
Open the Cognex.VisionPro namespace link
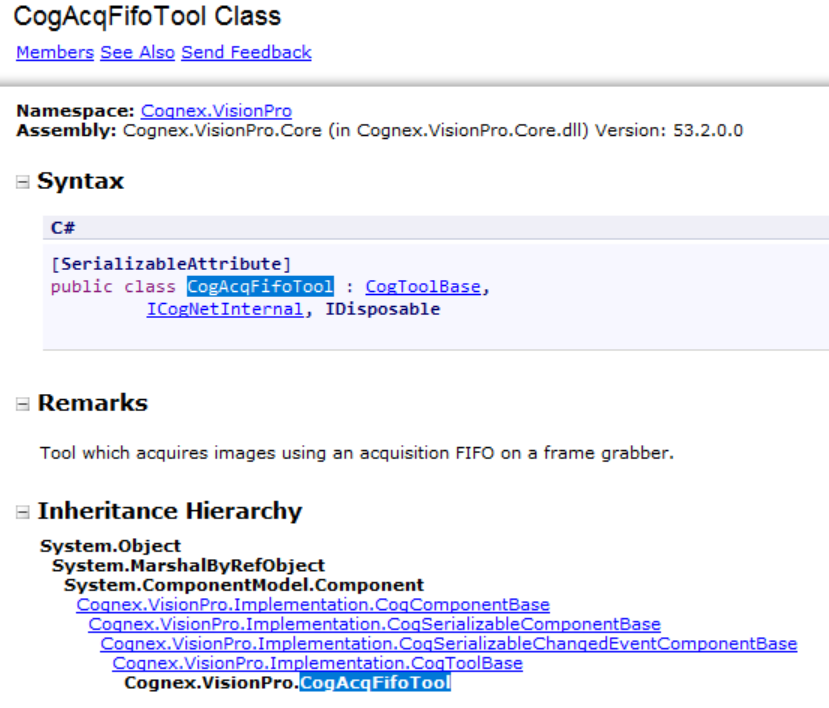pos(216,111)
